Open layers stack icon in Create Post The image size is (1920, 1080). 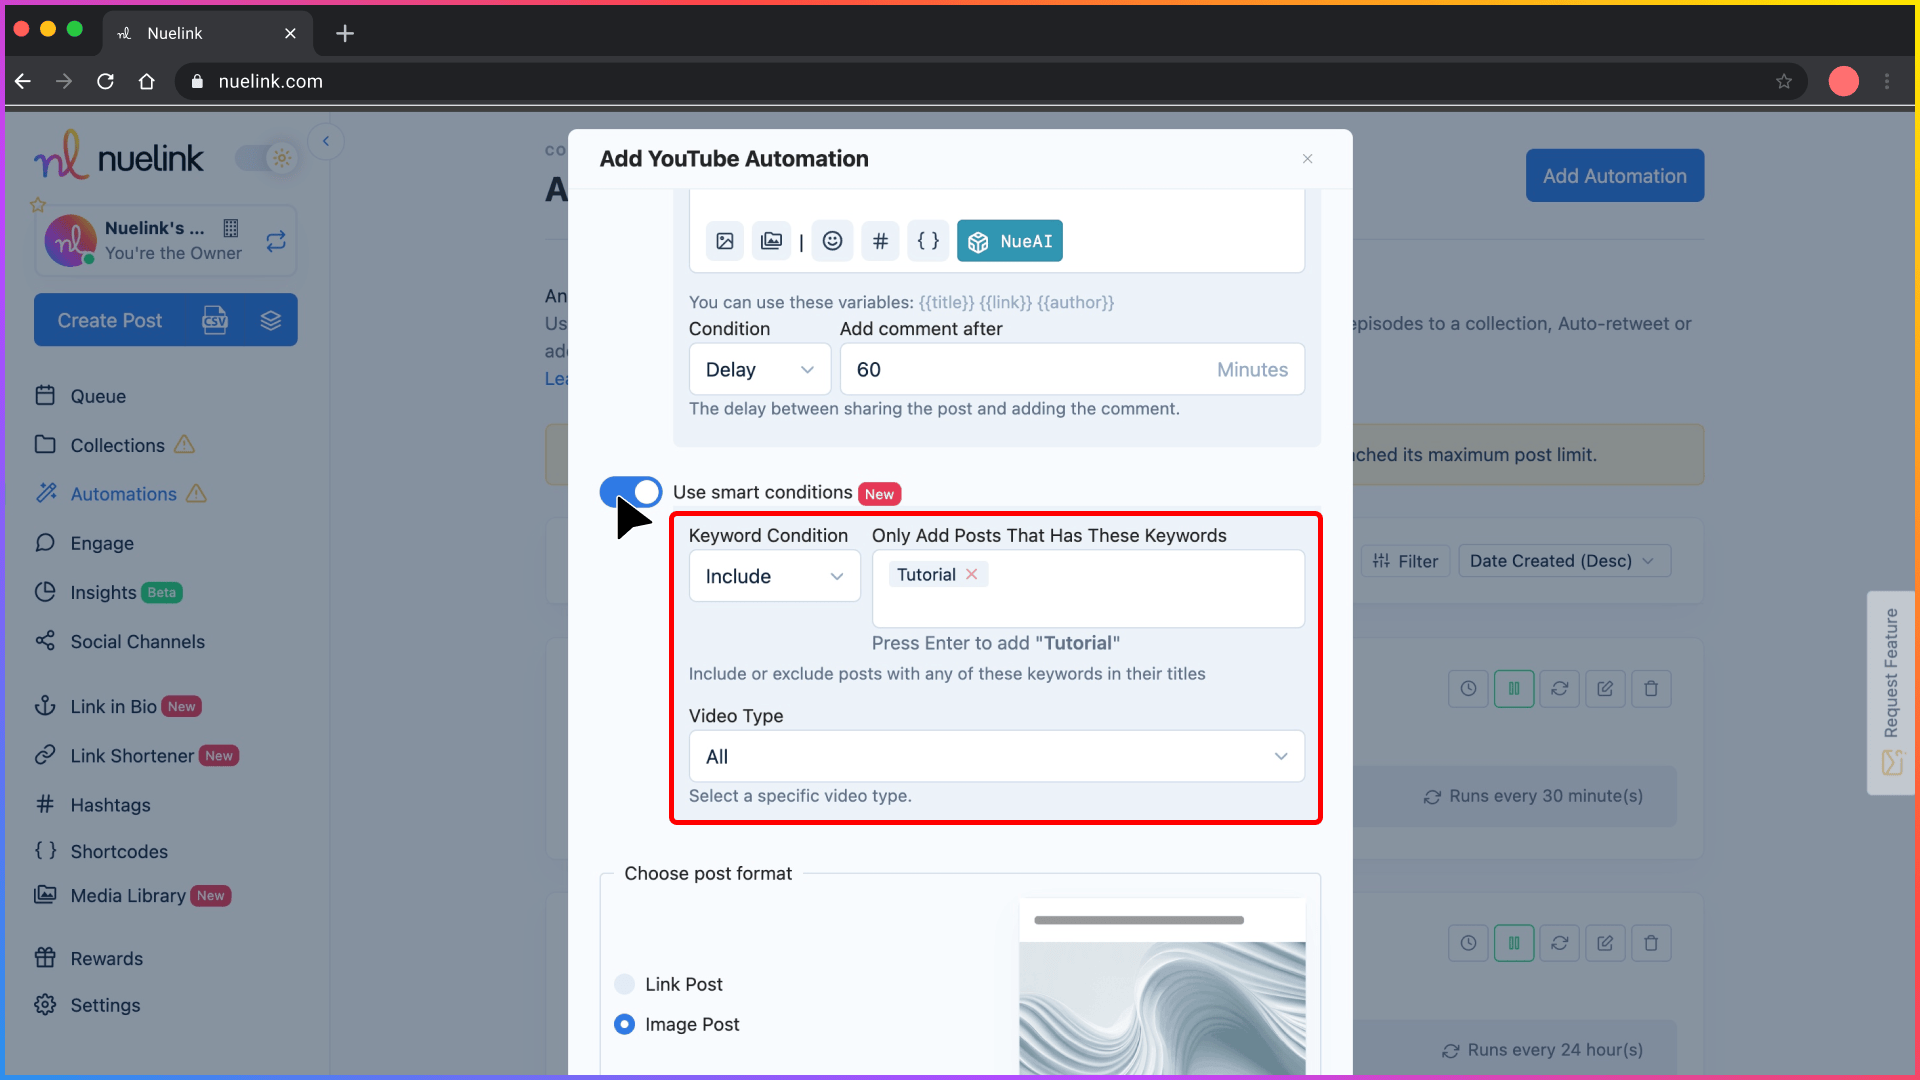(270, 321)
